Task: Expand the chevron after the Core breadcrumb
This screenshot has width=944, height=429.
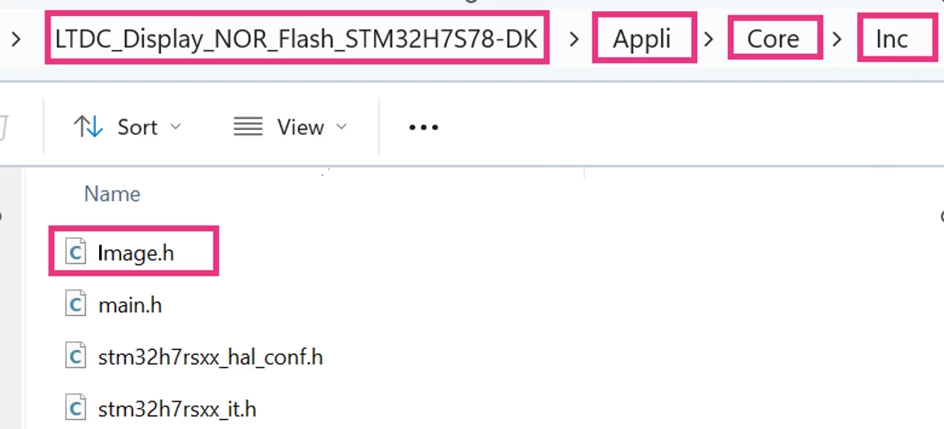Action: (x=837, y=40)
